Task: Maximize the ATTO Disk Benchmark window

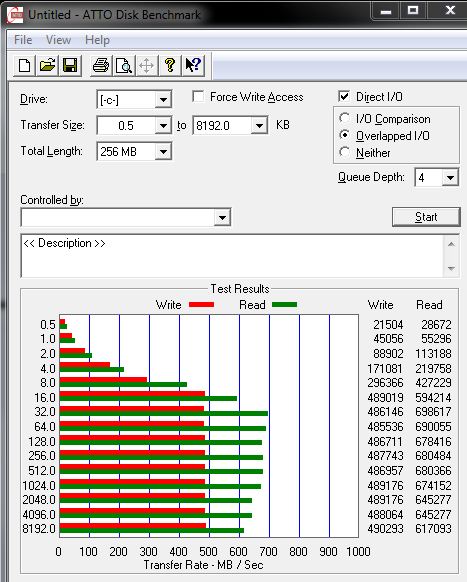Action: tap(413, 11)
